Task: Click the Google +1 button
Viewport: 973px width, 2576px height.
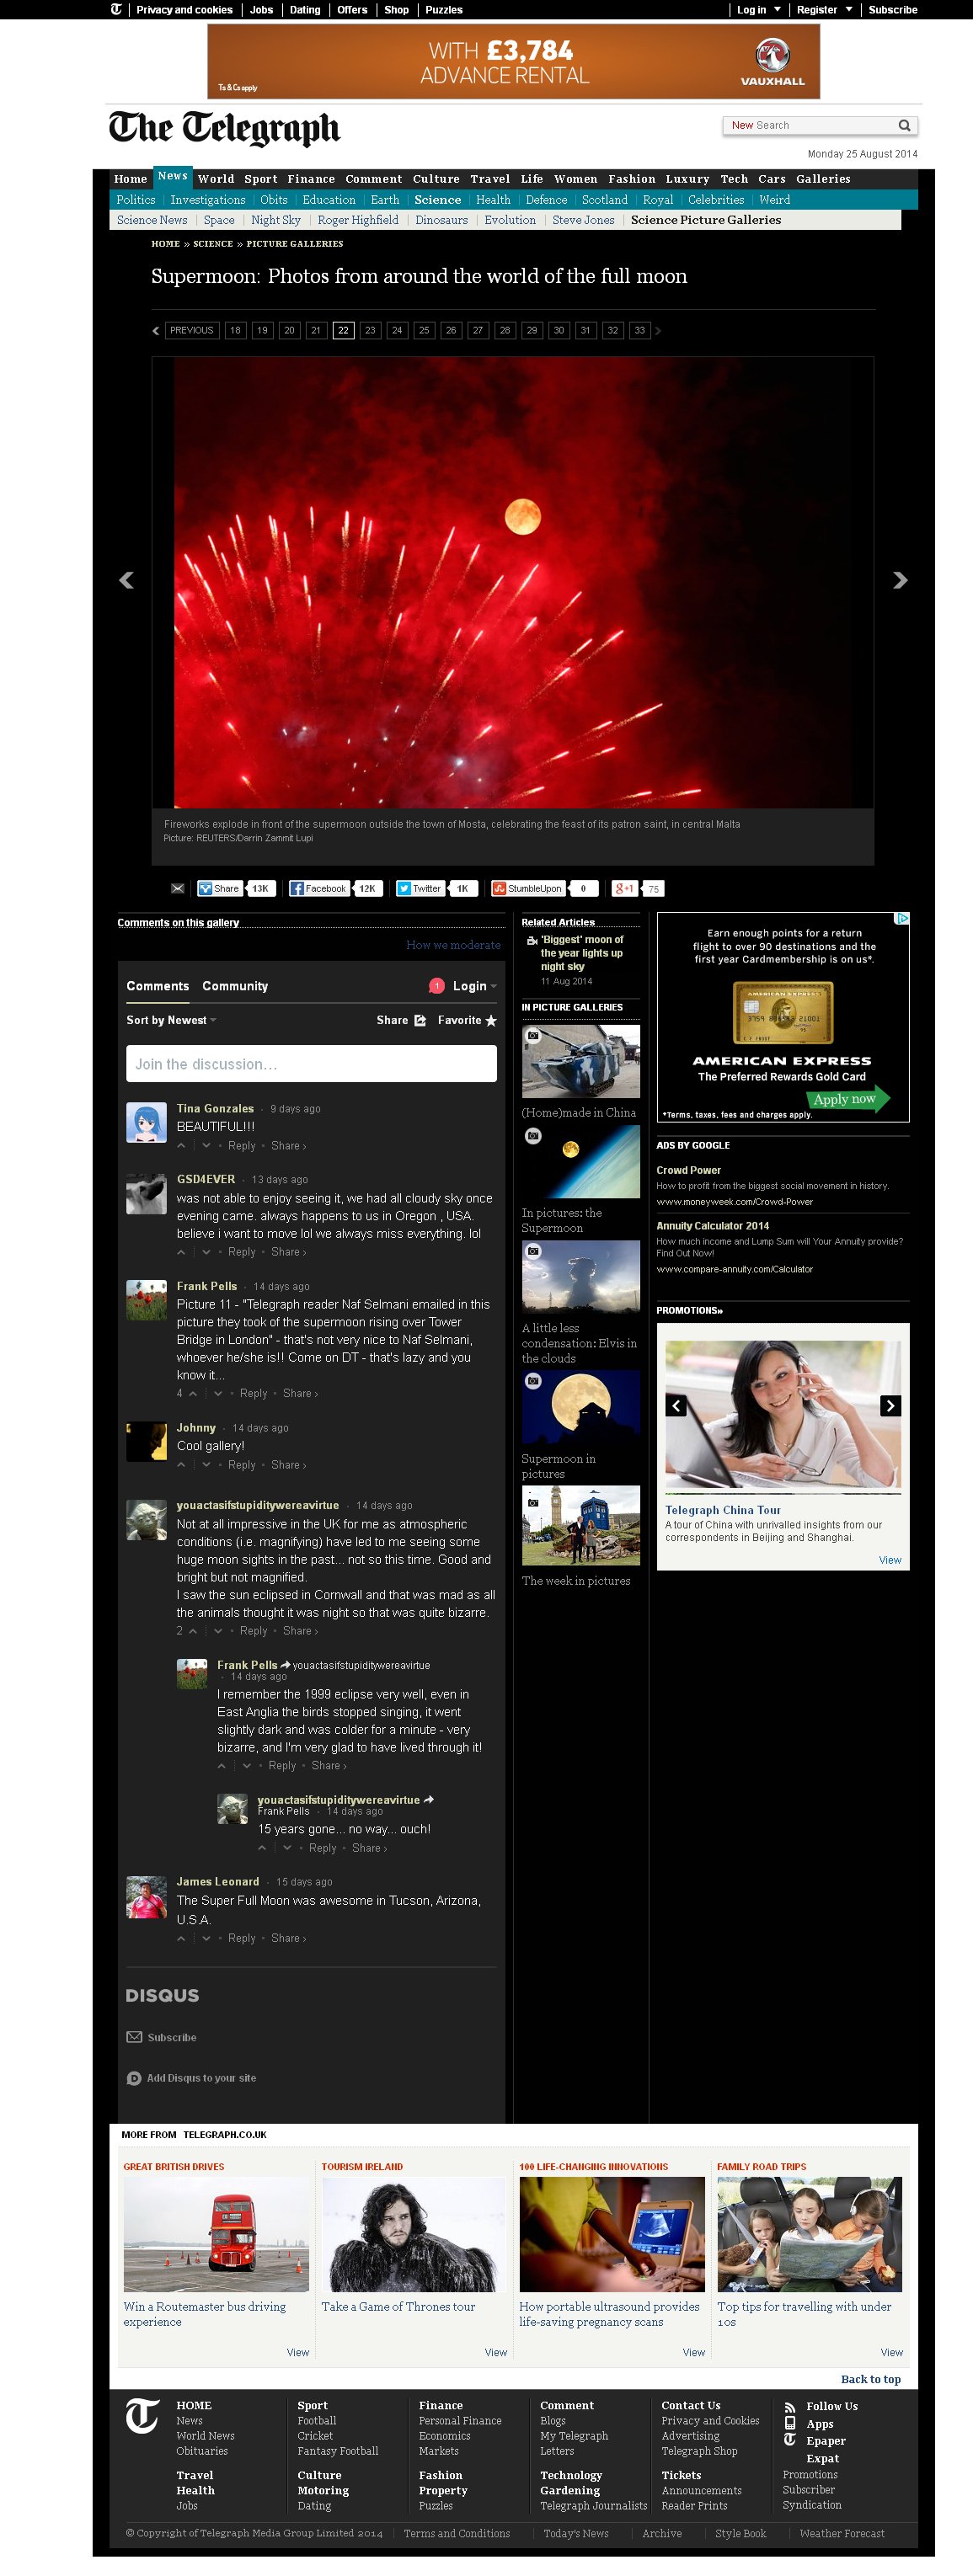Action: click(x=624, y=888)
